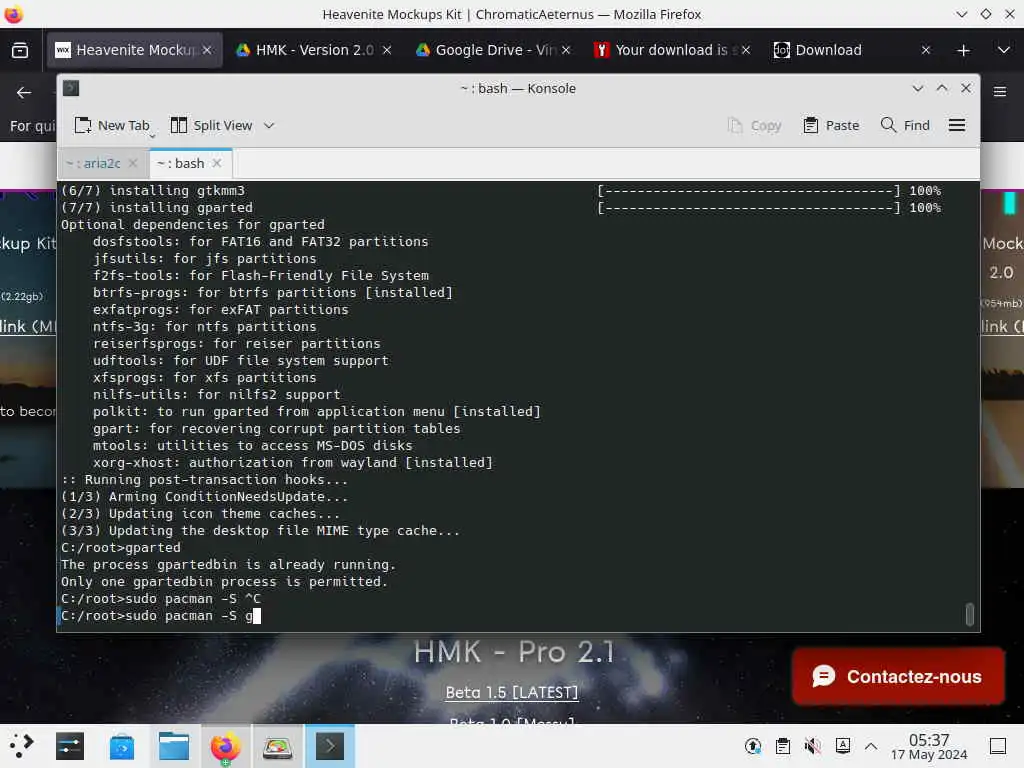Open GParted from the taskbar
The width and height of the screenshot is (1024, 768).
[x=277, y=746]
